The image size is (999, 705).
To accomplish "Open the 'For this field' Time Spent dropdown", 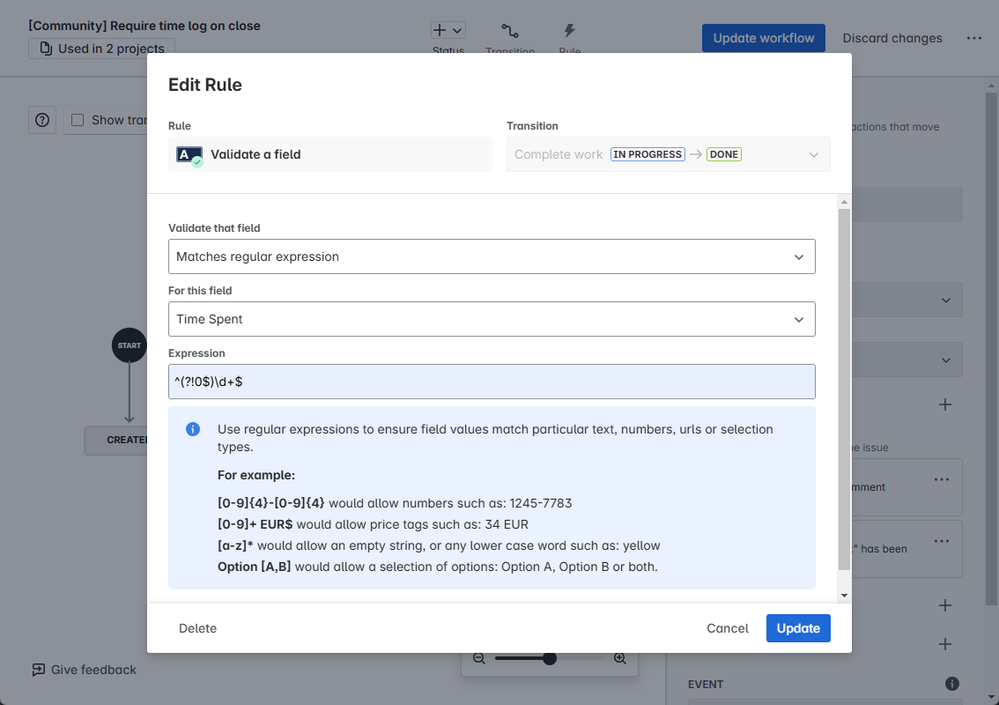I will point(491,319).
